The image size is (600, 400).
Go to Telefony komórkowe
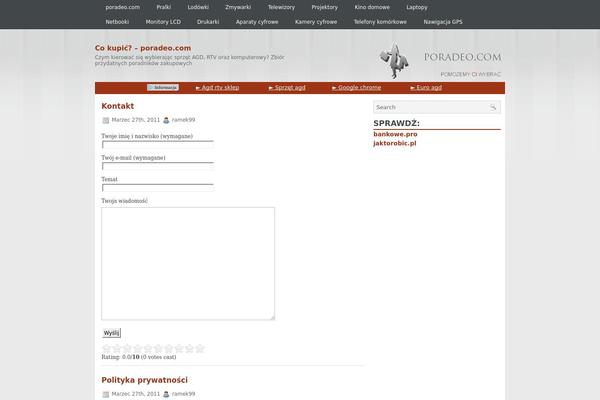pyautogui.click(x=380, y=22)
